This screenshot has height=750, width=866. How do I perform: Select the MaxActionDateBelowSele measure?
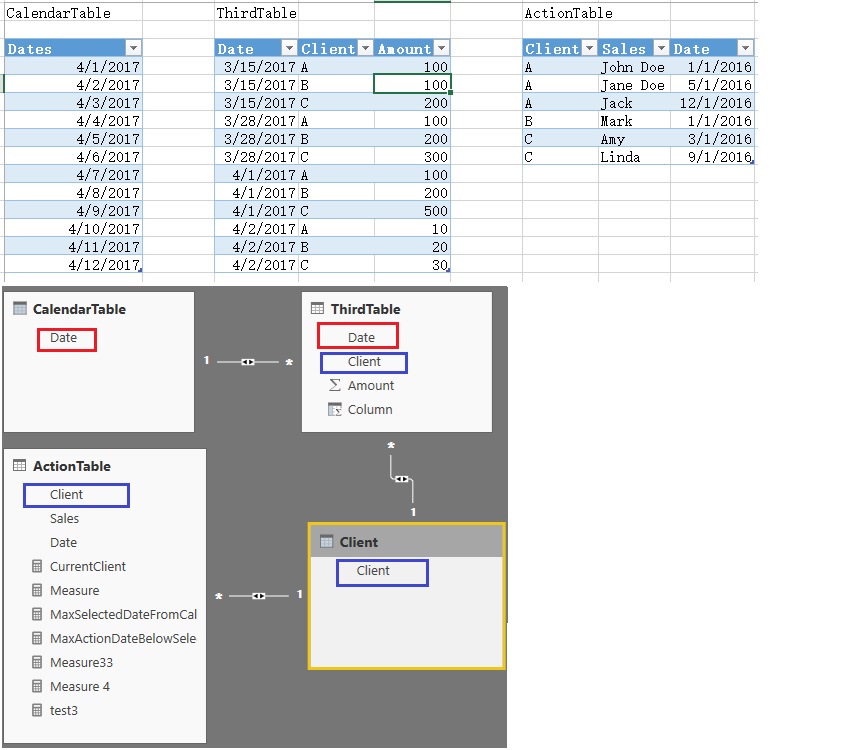click(x=123, y=638)
